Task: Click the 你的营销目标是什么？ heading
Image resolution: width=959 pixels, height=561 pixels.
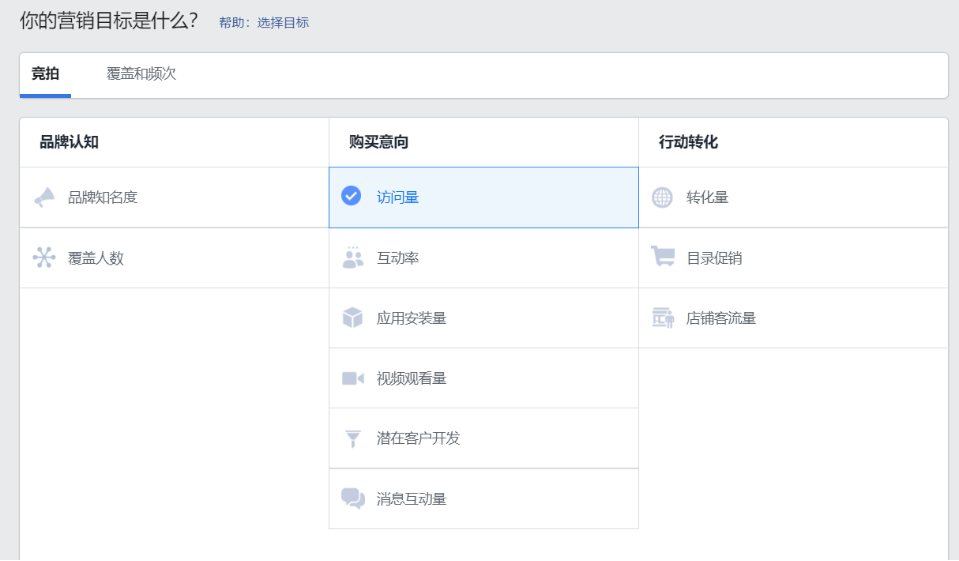Action: pyautogui.click(x=109, y=21)
